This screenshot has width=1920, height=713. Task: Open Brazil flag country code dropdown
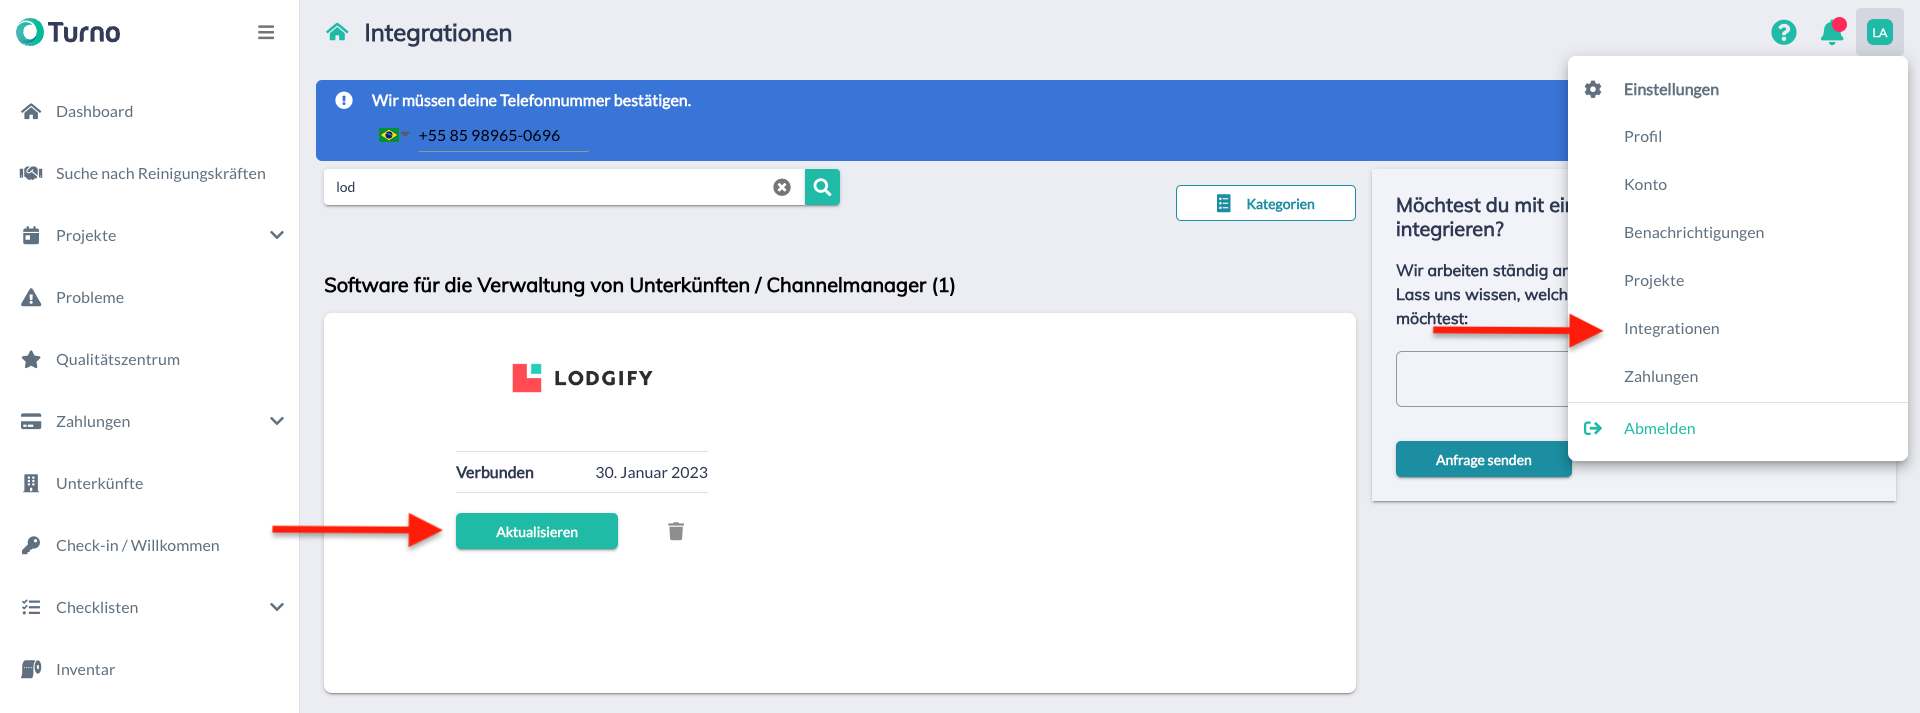[394, 135]
